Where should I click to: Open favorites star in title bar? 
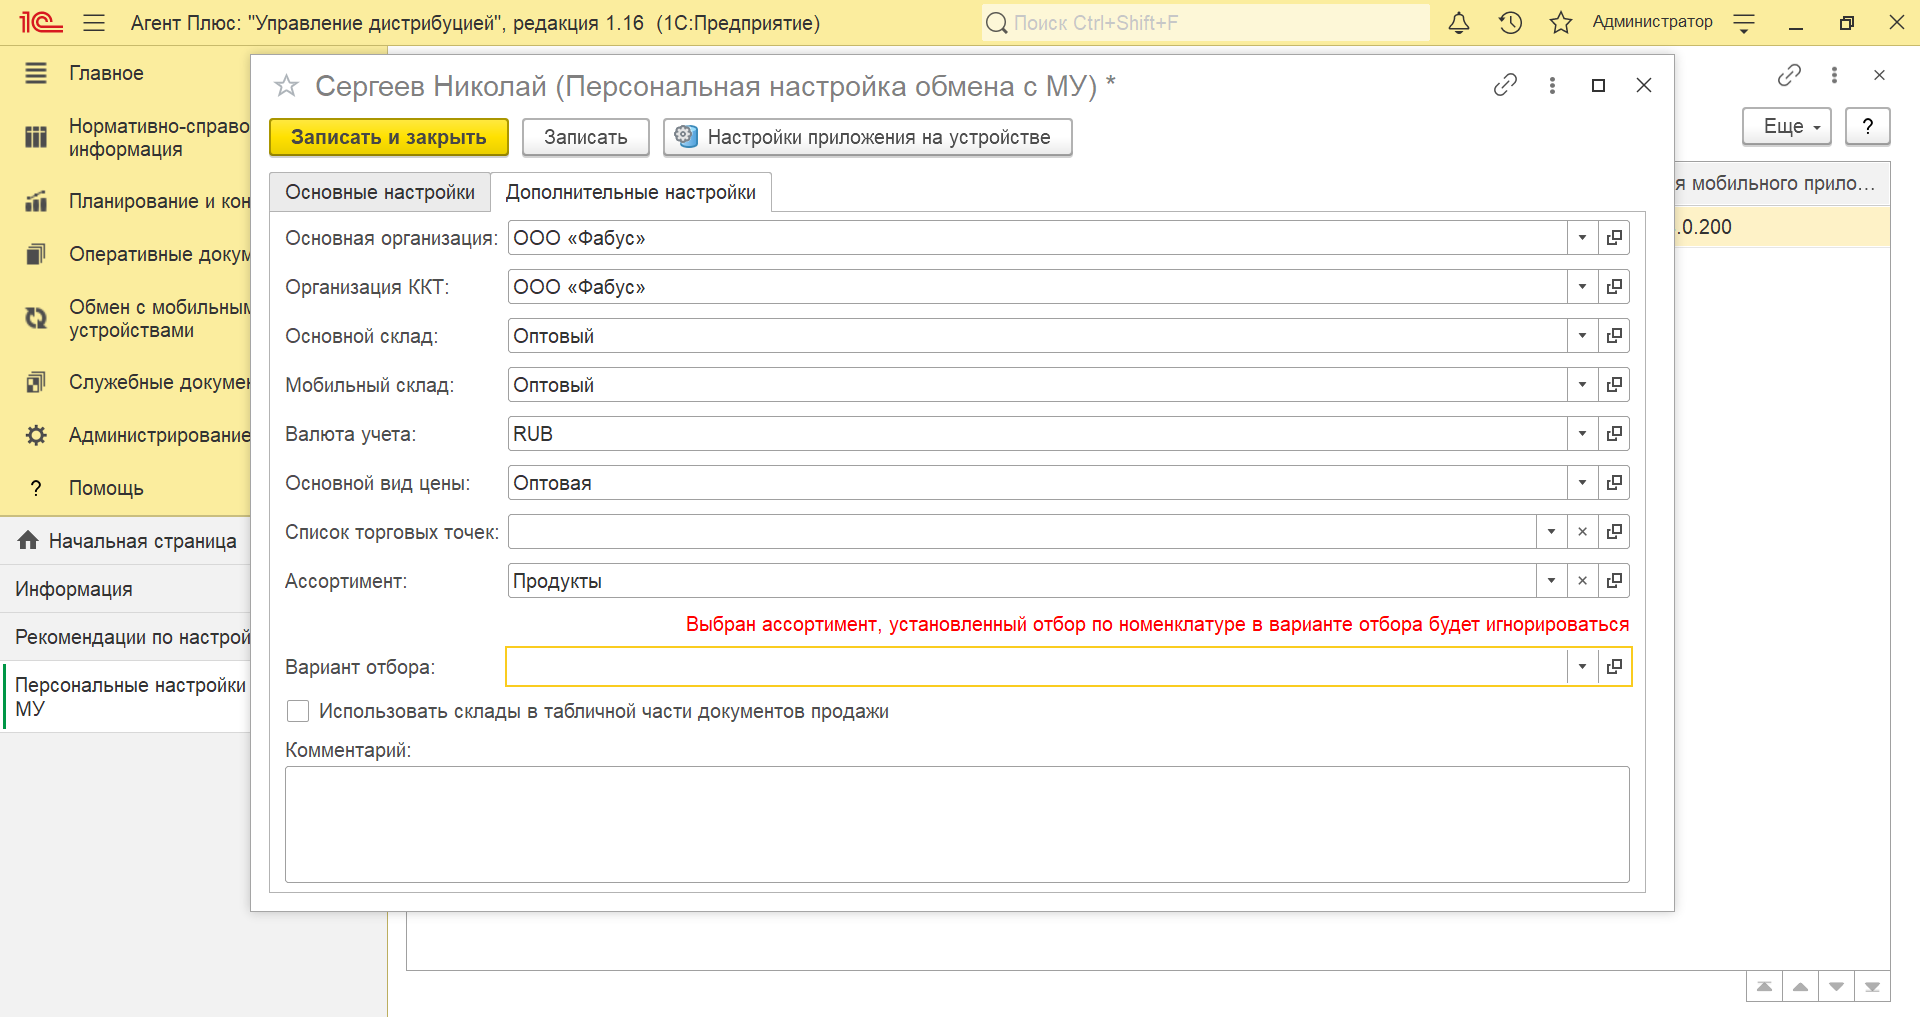click(1561, 23)
